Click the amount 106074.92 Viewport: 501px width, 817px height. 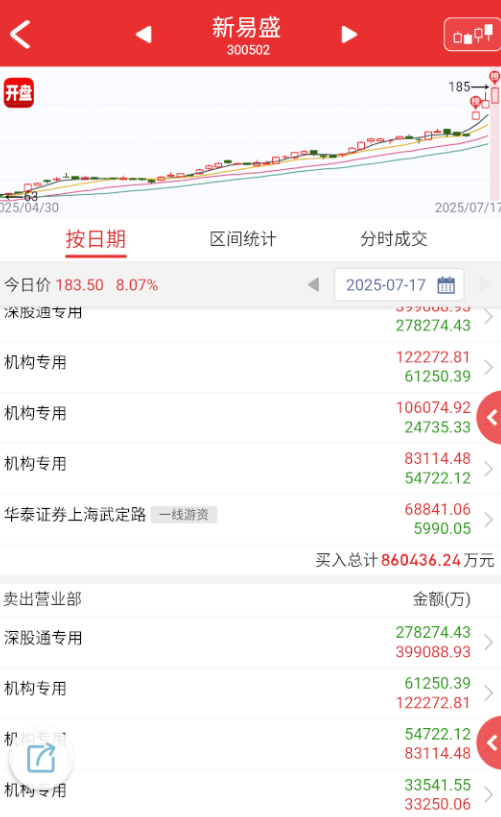click(x=433, y=407)
